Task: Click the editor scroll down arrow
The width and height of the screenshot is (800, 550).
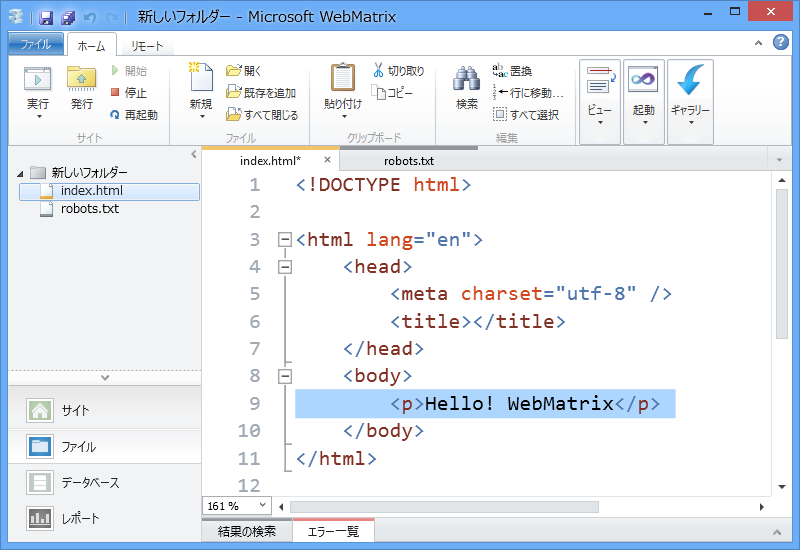Action: (x=782, y=487)
